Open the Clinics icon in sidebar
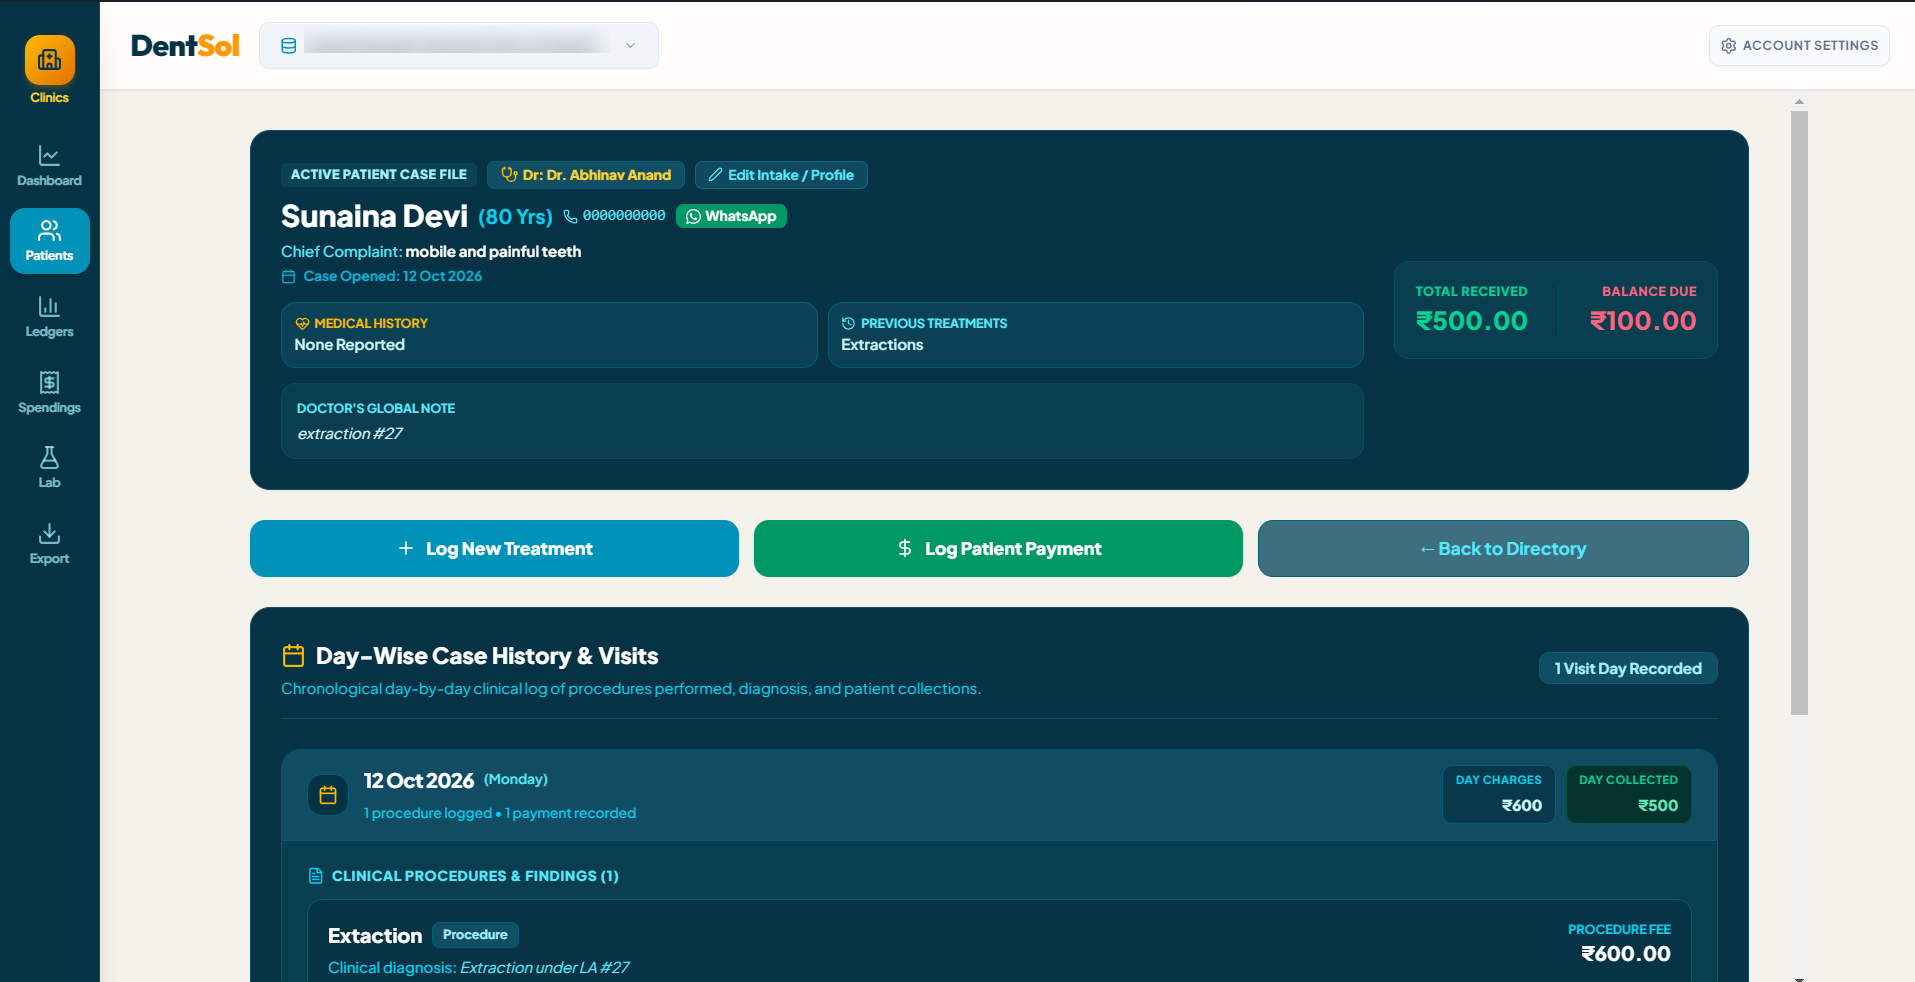 point(49,60)
